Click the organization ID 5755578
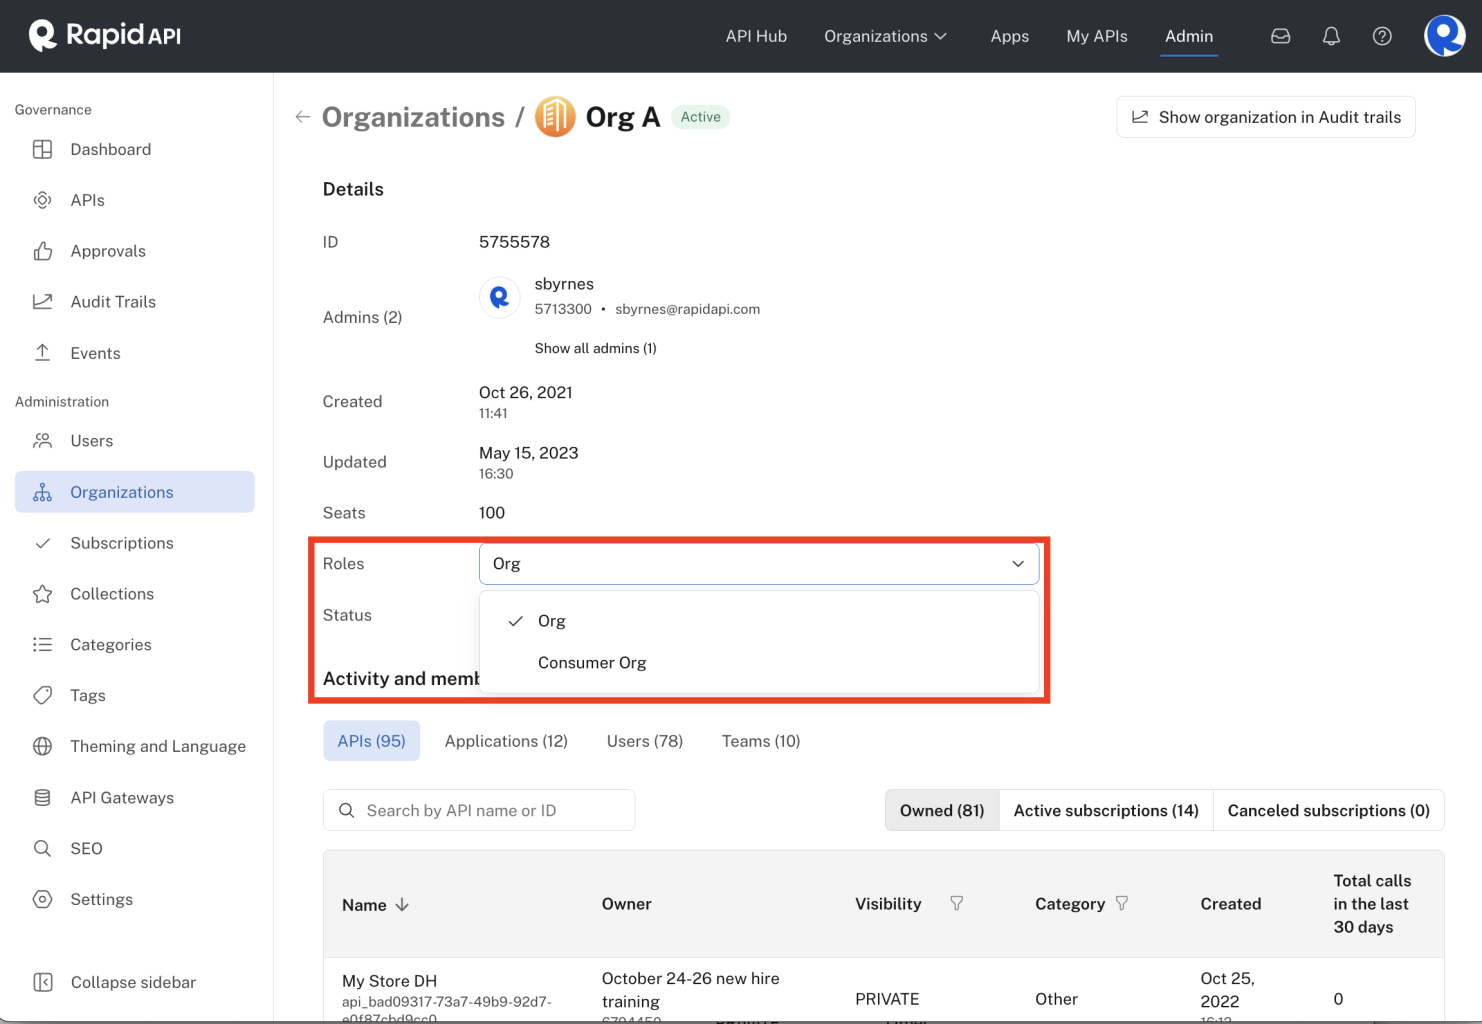1482x1024 pixels. pyautogui.click(x=514, y=242)
